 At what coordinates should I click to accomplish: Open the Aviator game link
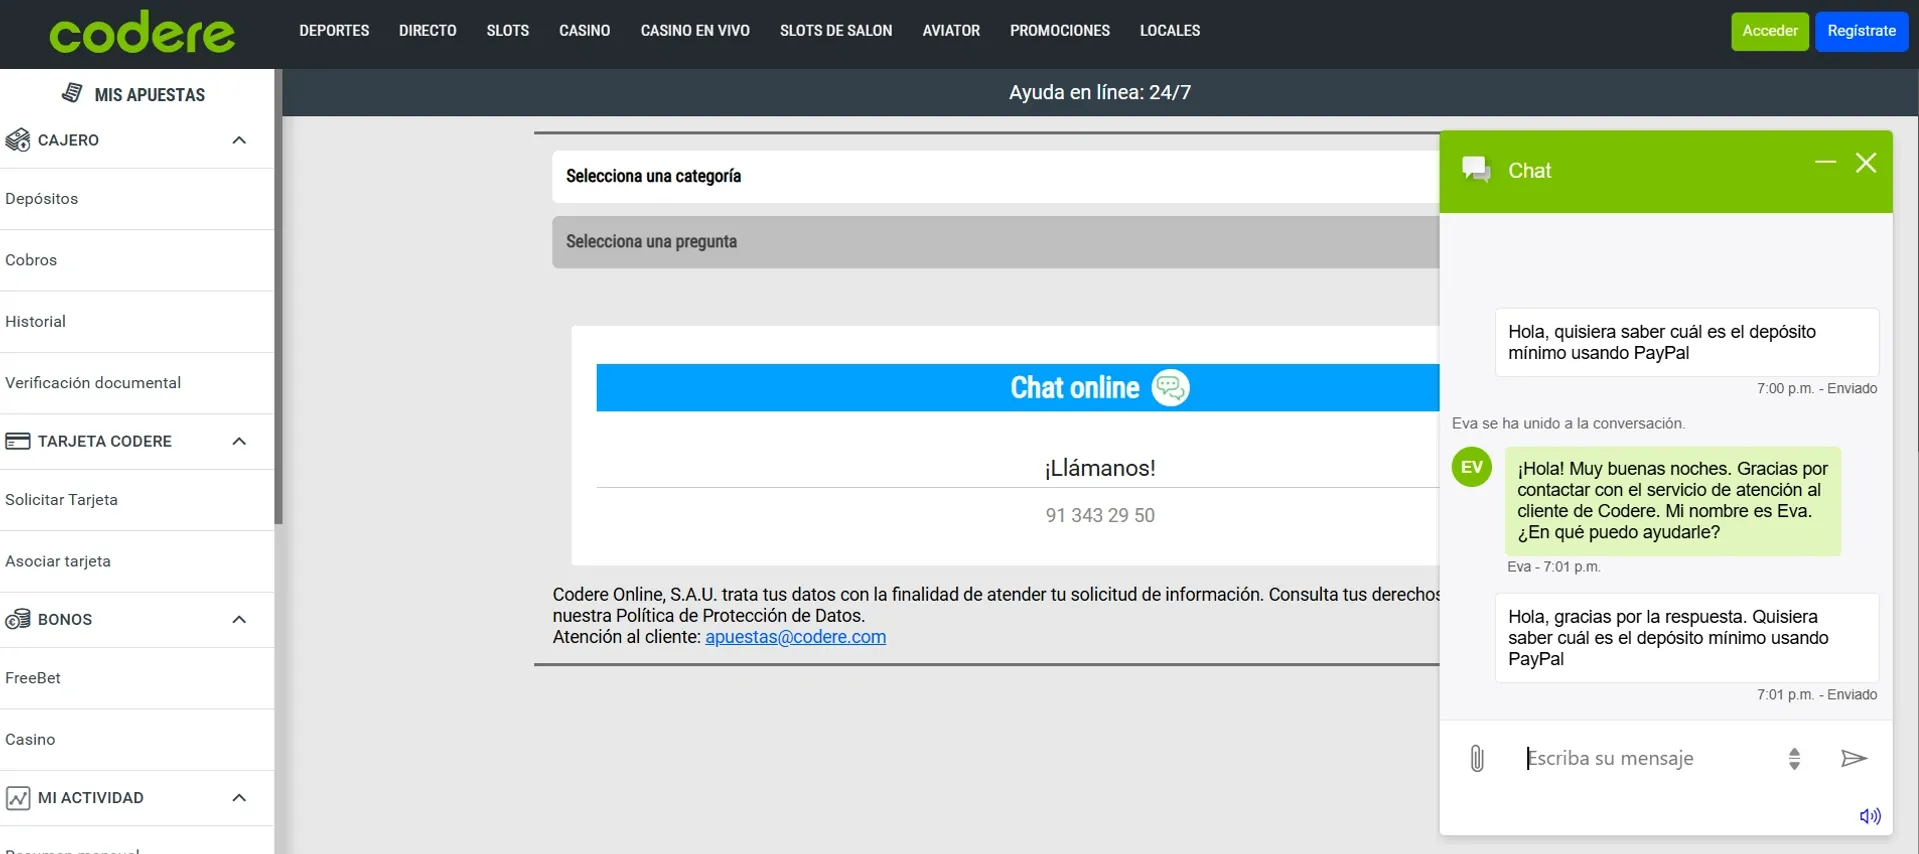pos(951,31)
